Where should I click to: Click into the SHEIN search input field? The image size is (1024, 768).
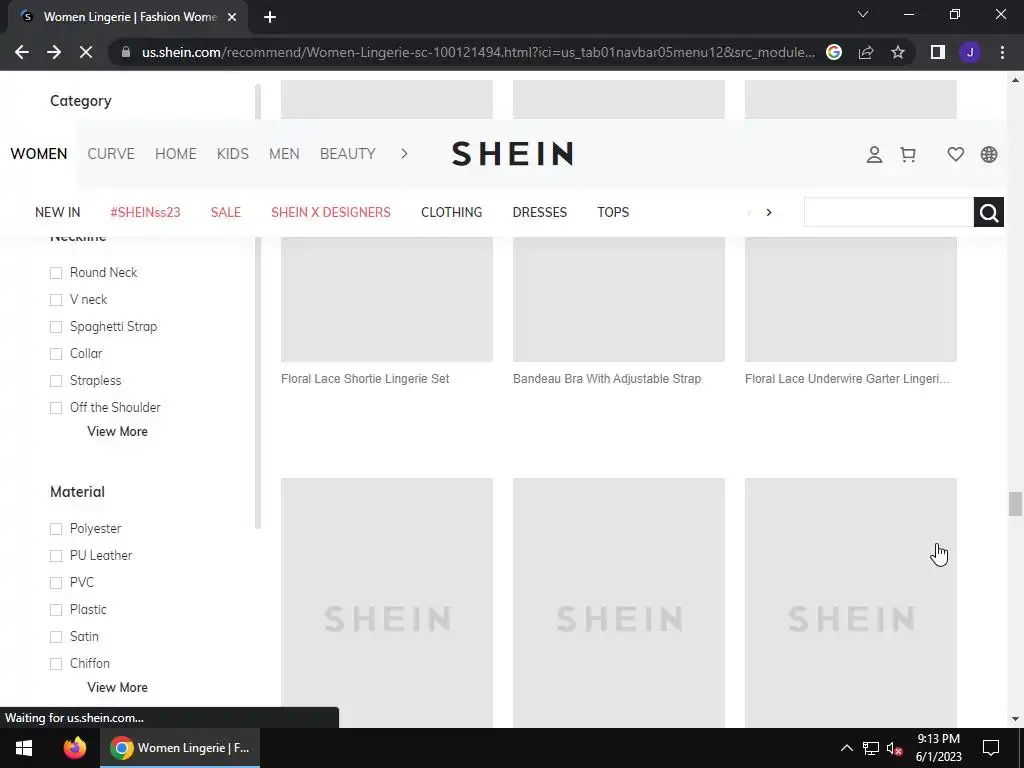coord(889,212)
